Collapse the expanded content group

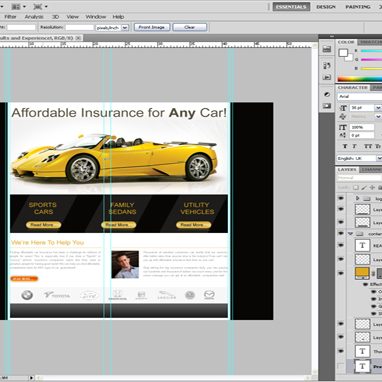350,234
